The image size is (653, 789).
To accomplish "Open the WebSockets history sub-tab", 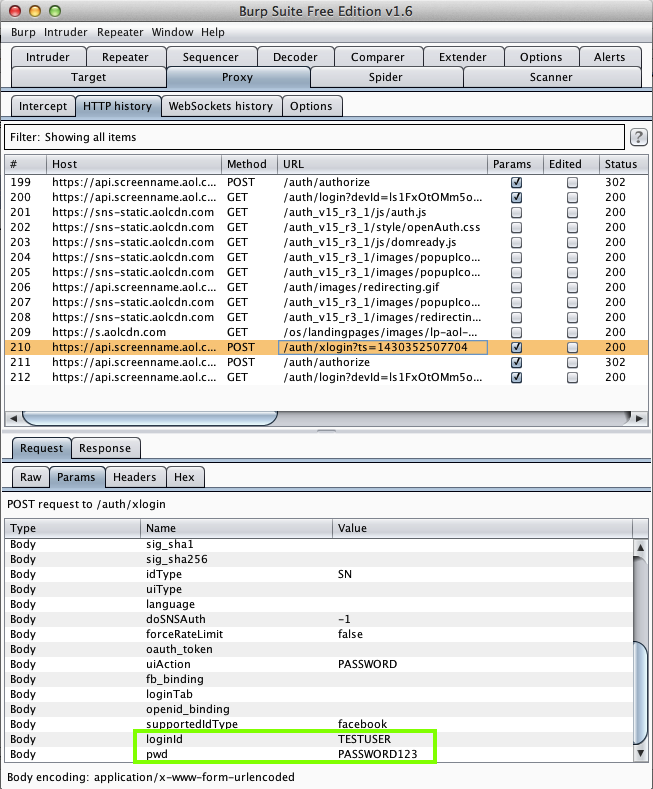I will point(221,106).
